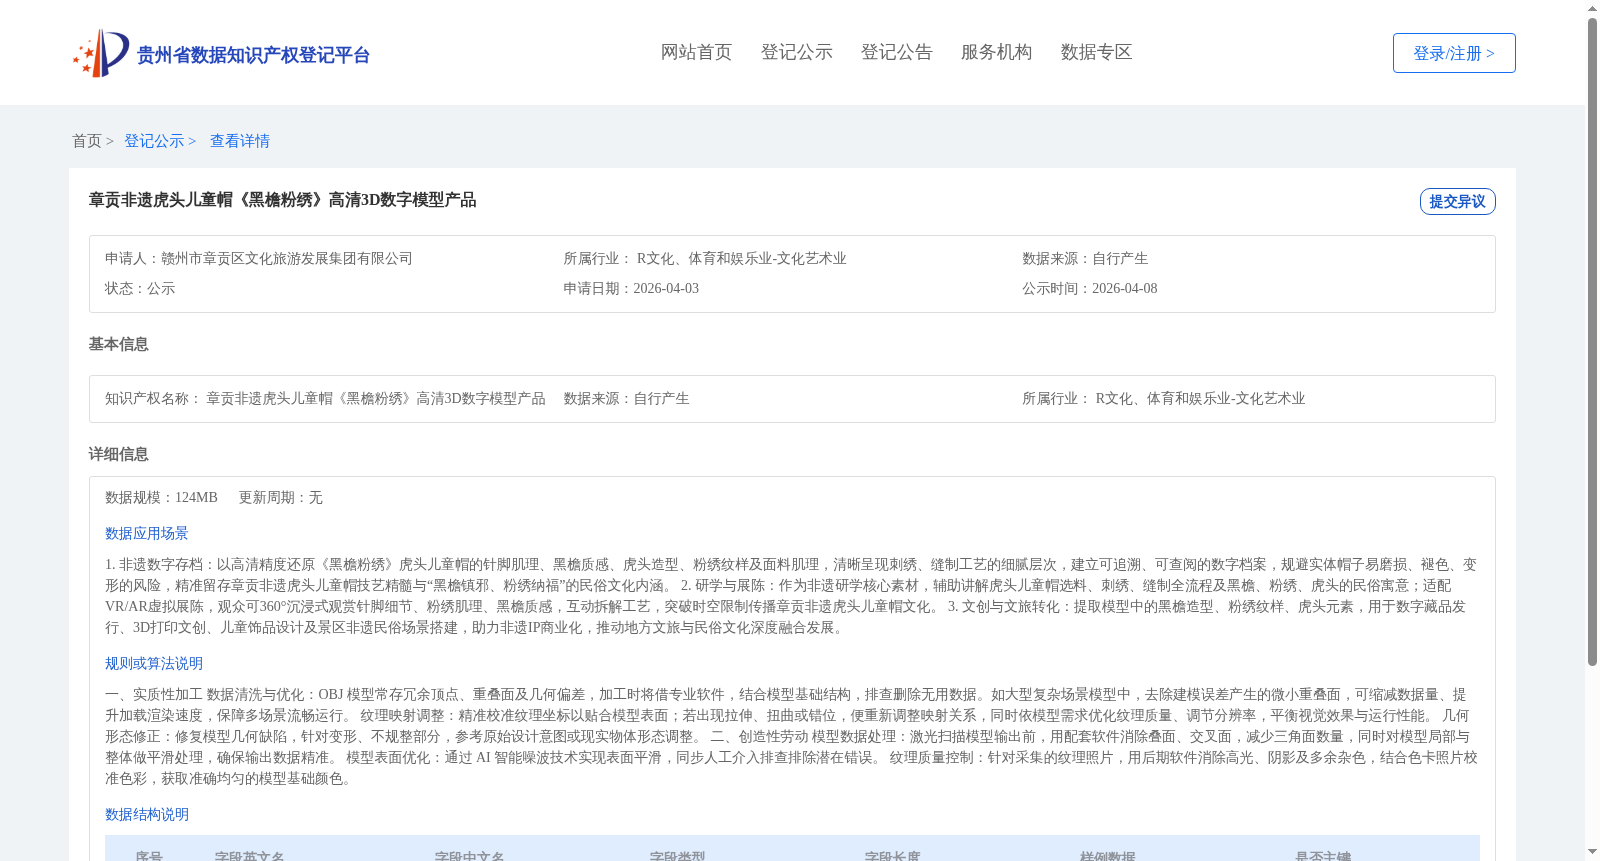
Task: Click 首页 in the breadcrumb
Action: (87, 141)
